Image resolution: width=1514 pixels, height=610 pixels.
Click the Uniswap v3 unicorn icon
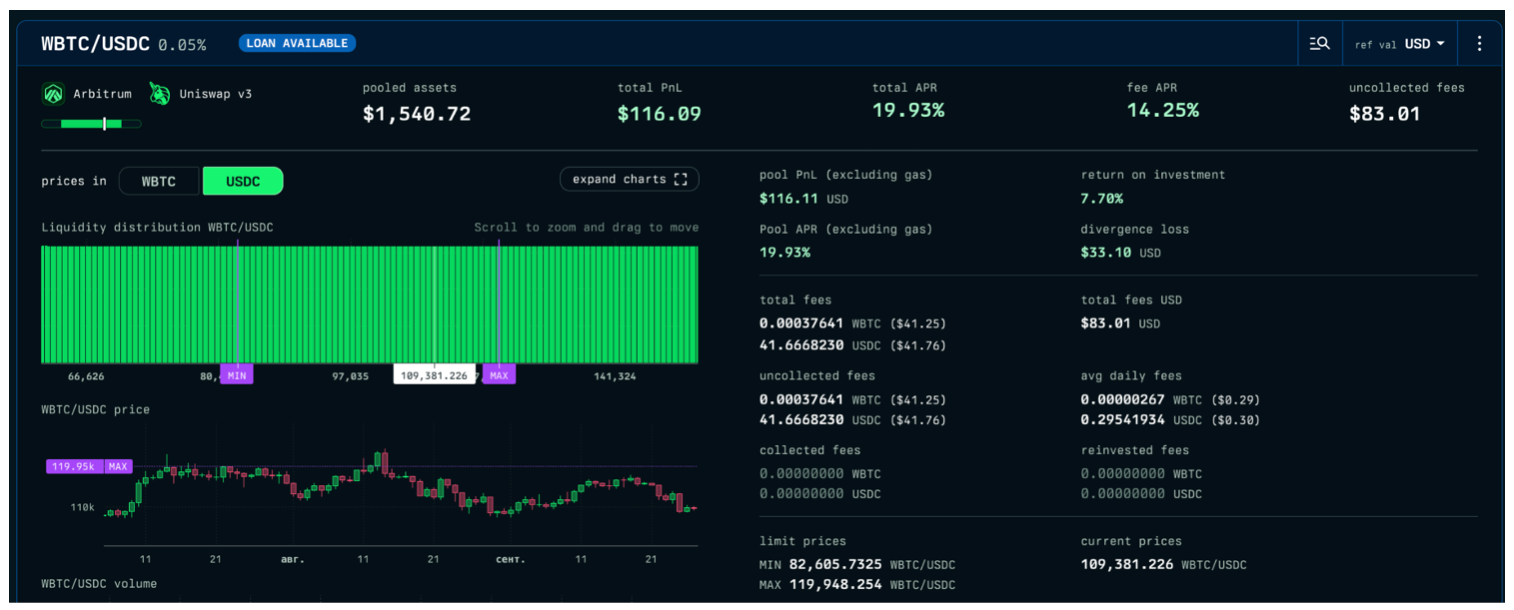(x=160, y=94)
